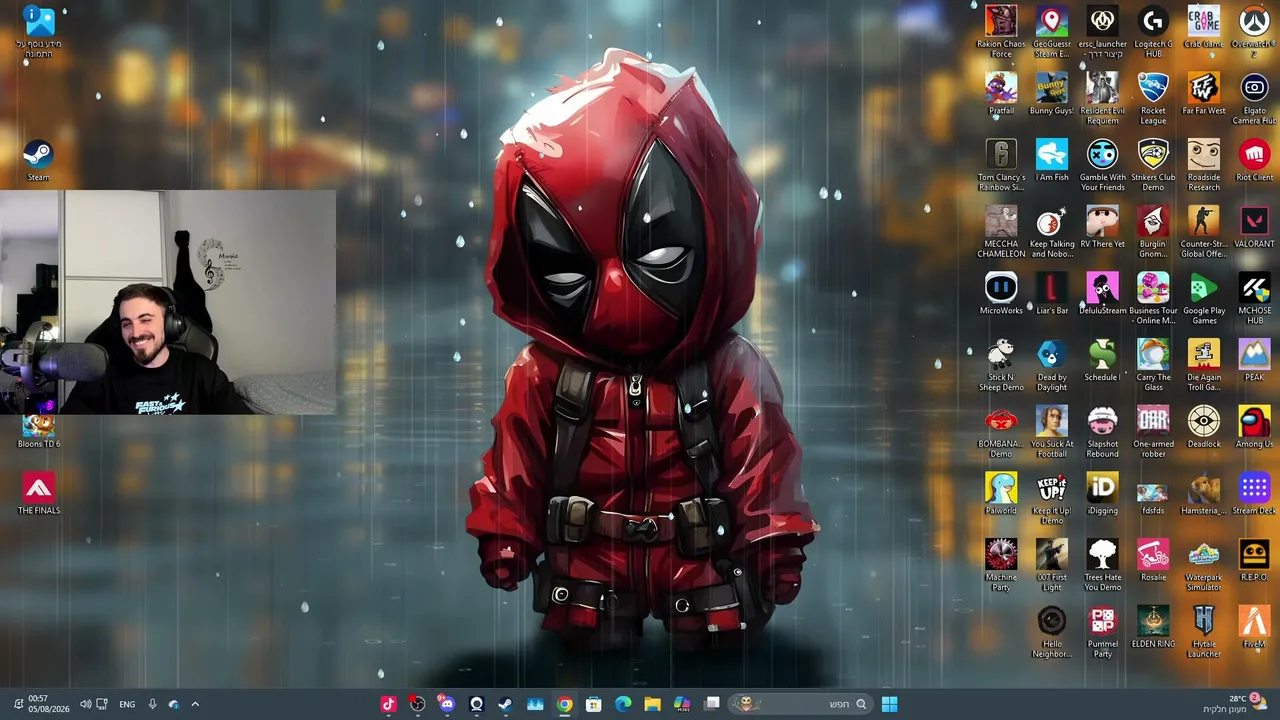Open the ENG input language switcher
Screen dimensions: 1280x720
127,704
